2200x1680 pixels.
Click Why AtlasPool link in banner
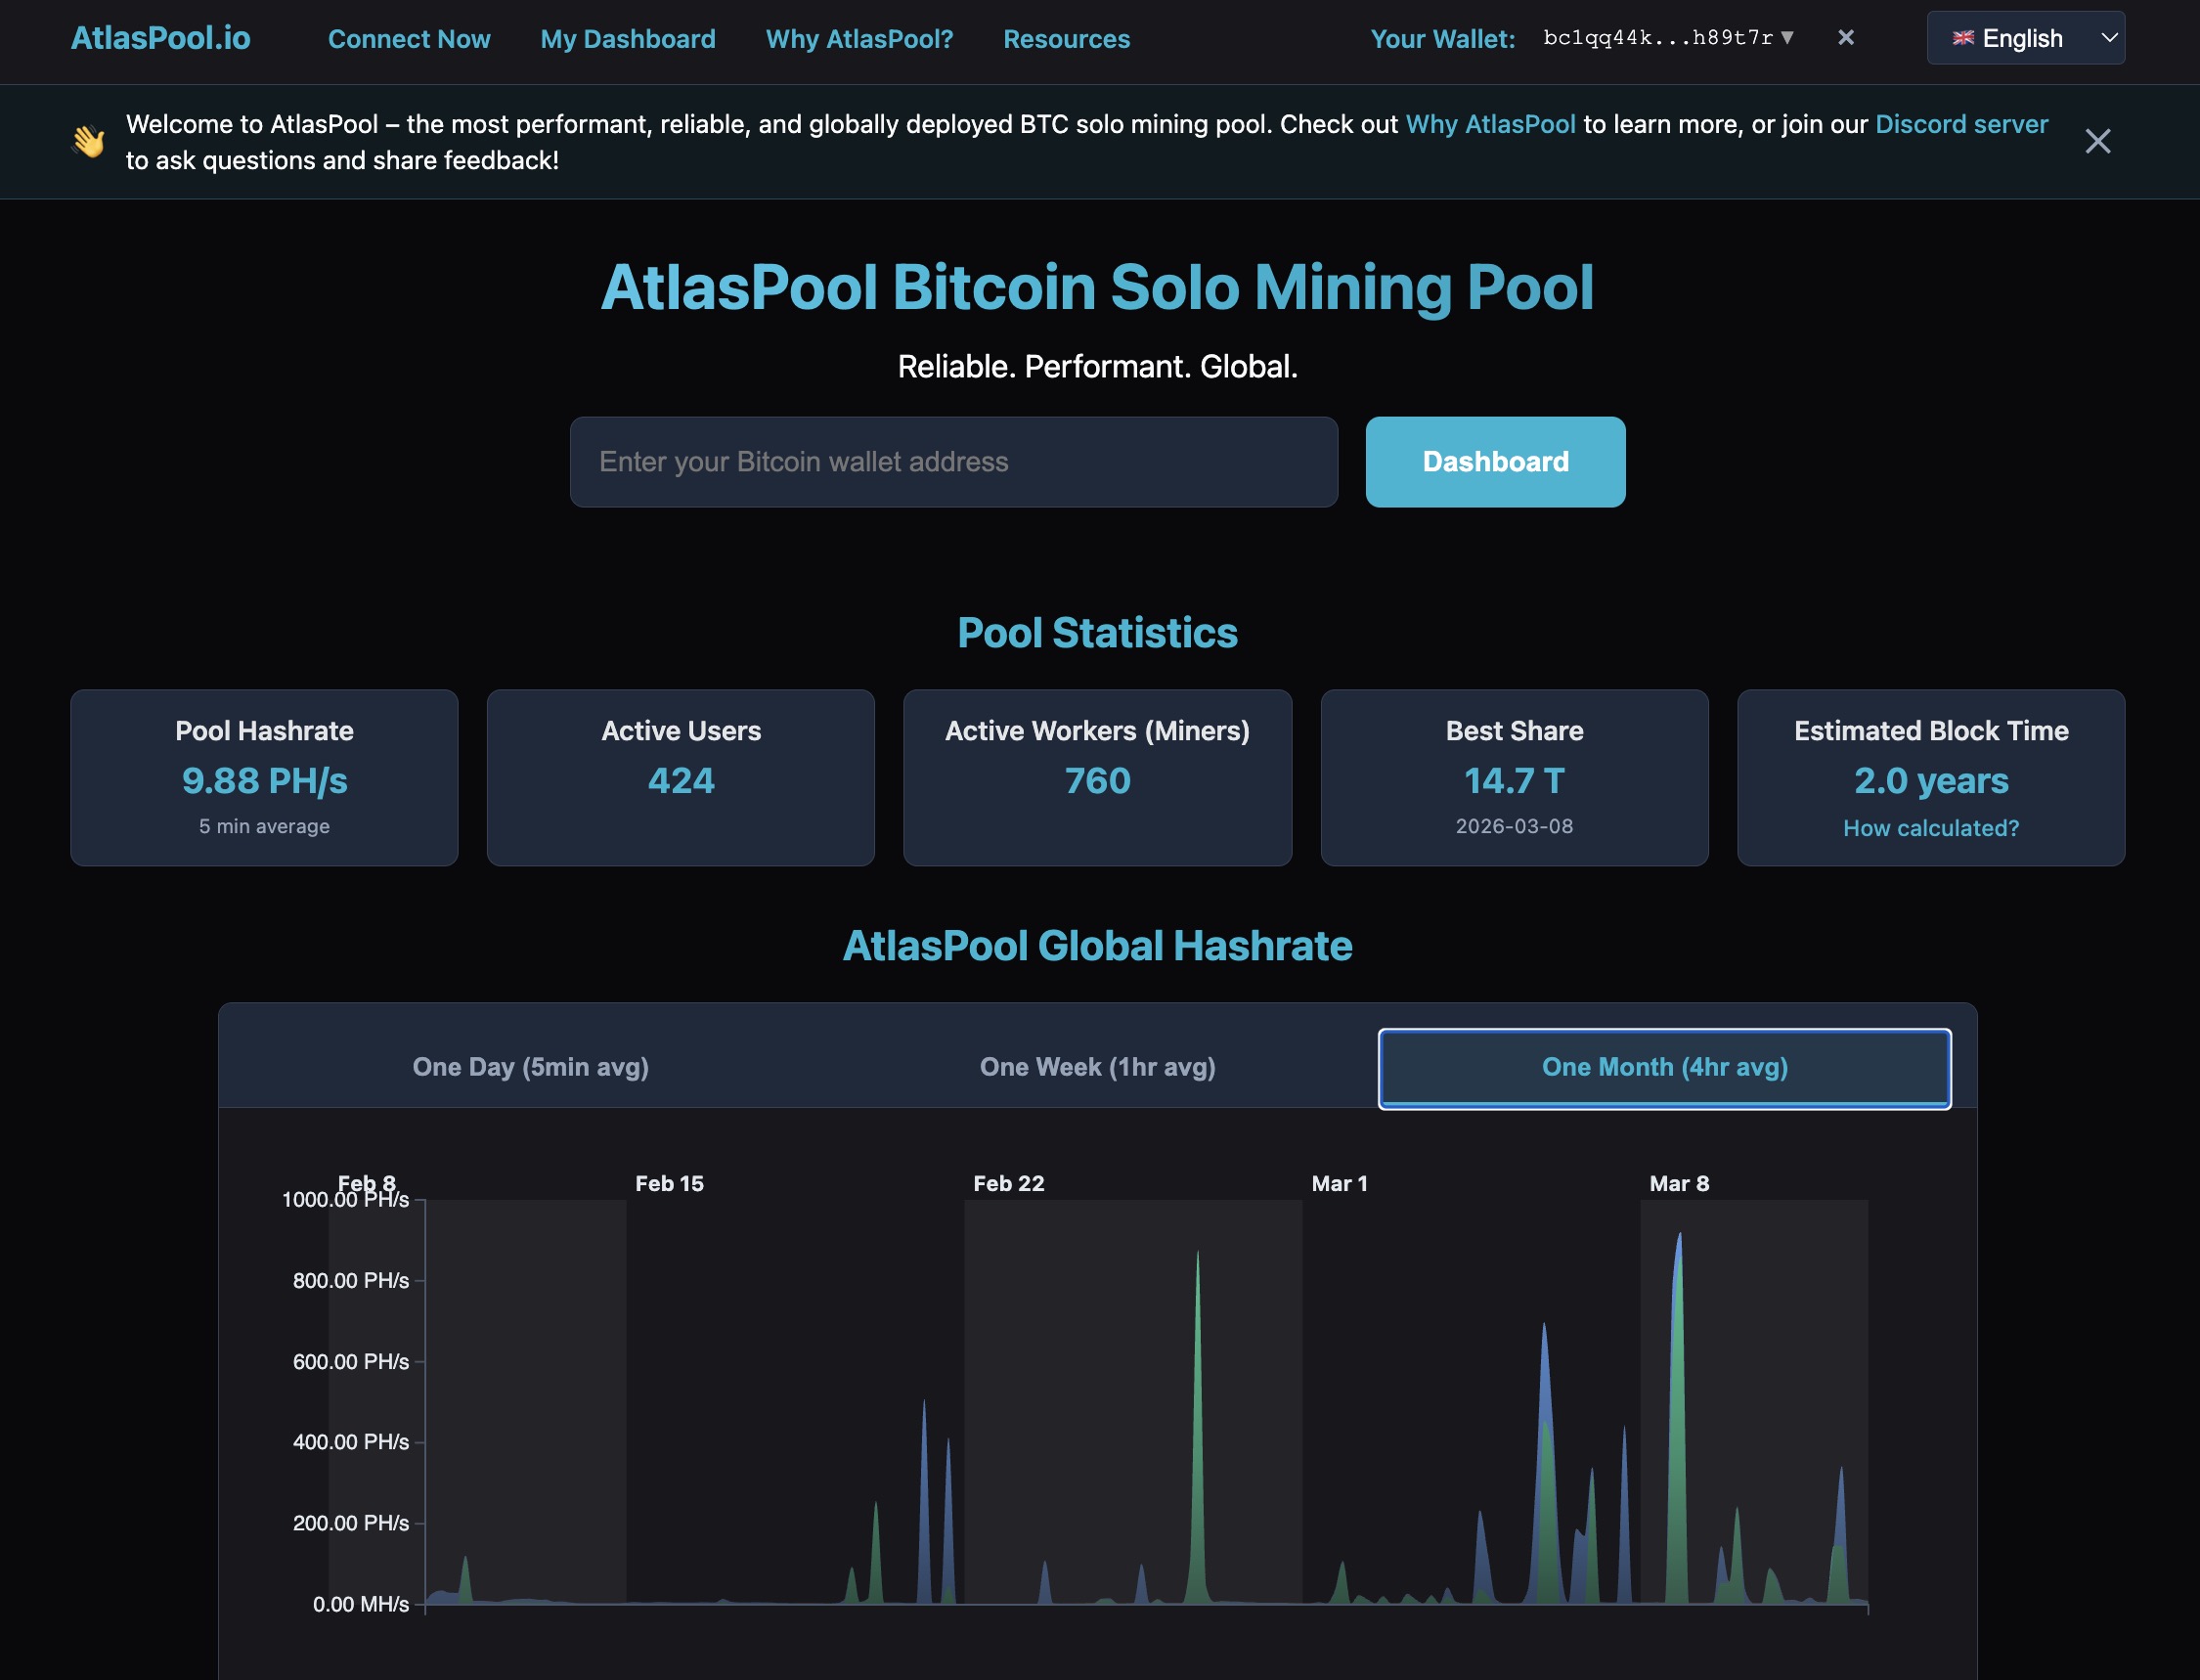[1490, 124]
